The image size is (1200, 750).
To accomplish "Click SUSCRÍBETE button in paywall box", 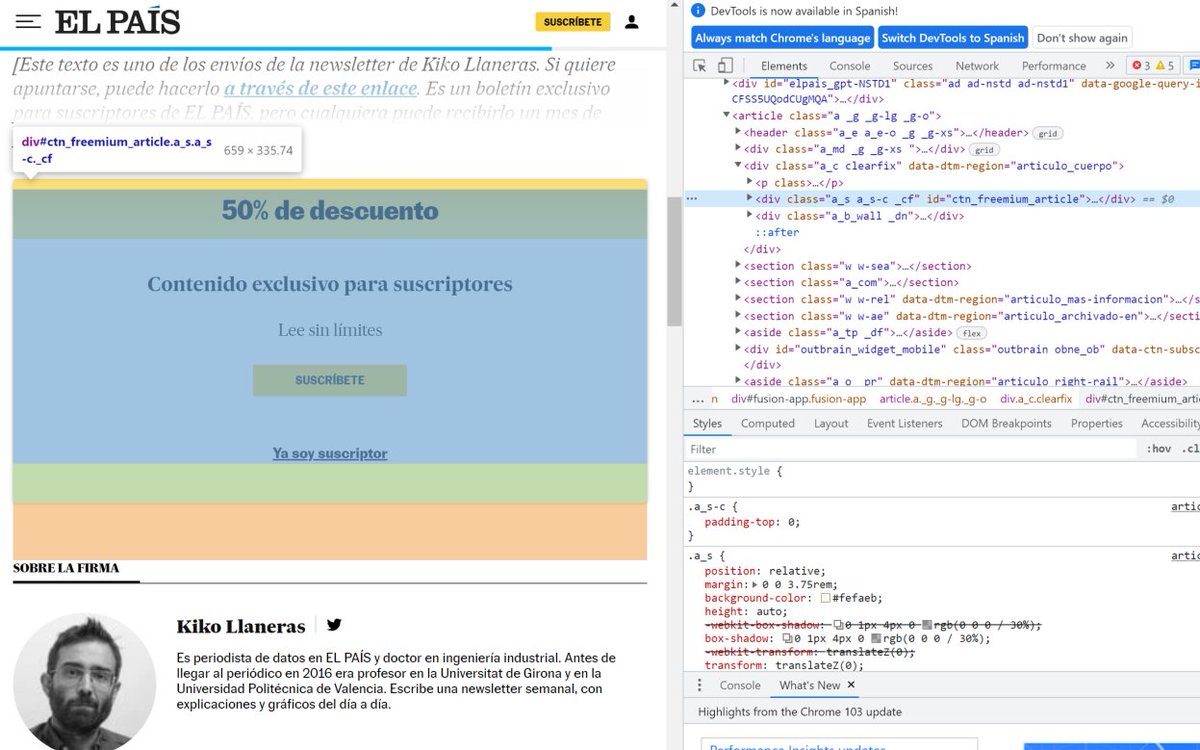I will pos(329,380).
